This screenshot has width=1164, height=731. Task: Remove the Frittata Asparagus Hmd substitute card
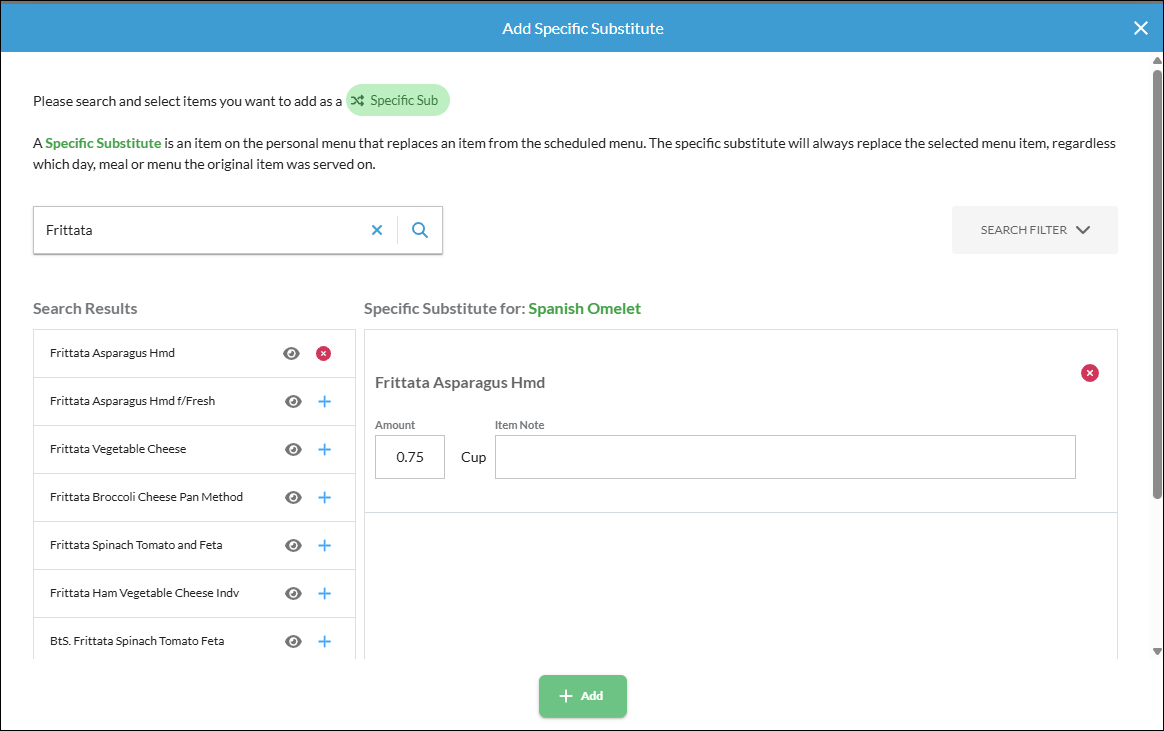(x=1090, y=373)
